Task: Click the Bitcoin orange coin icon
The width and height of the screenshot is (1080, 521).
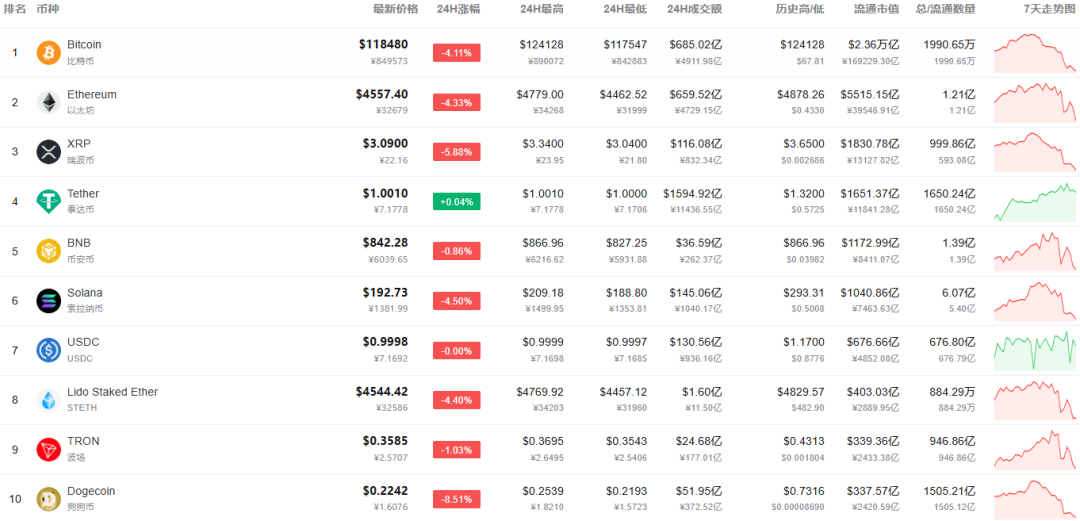Action: (x=49, y=52)
